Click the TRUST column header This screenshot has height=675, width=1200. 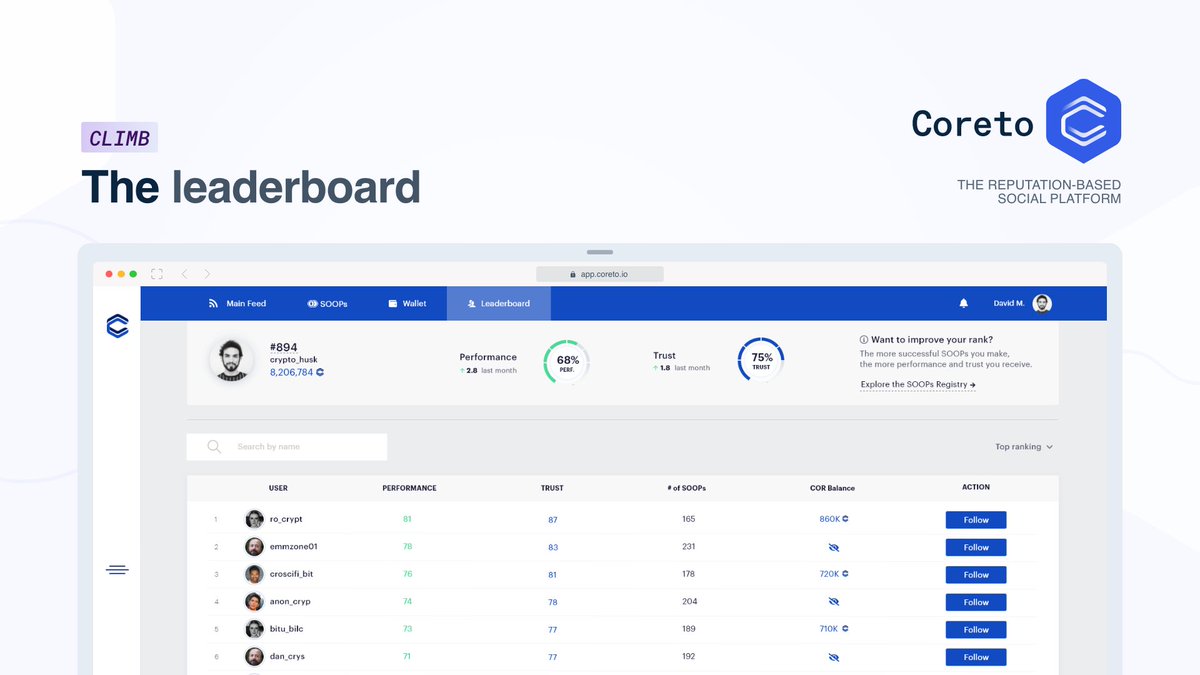pos(552,488)
